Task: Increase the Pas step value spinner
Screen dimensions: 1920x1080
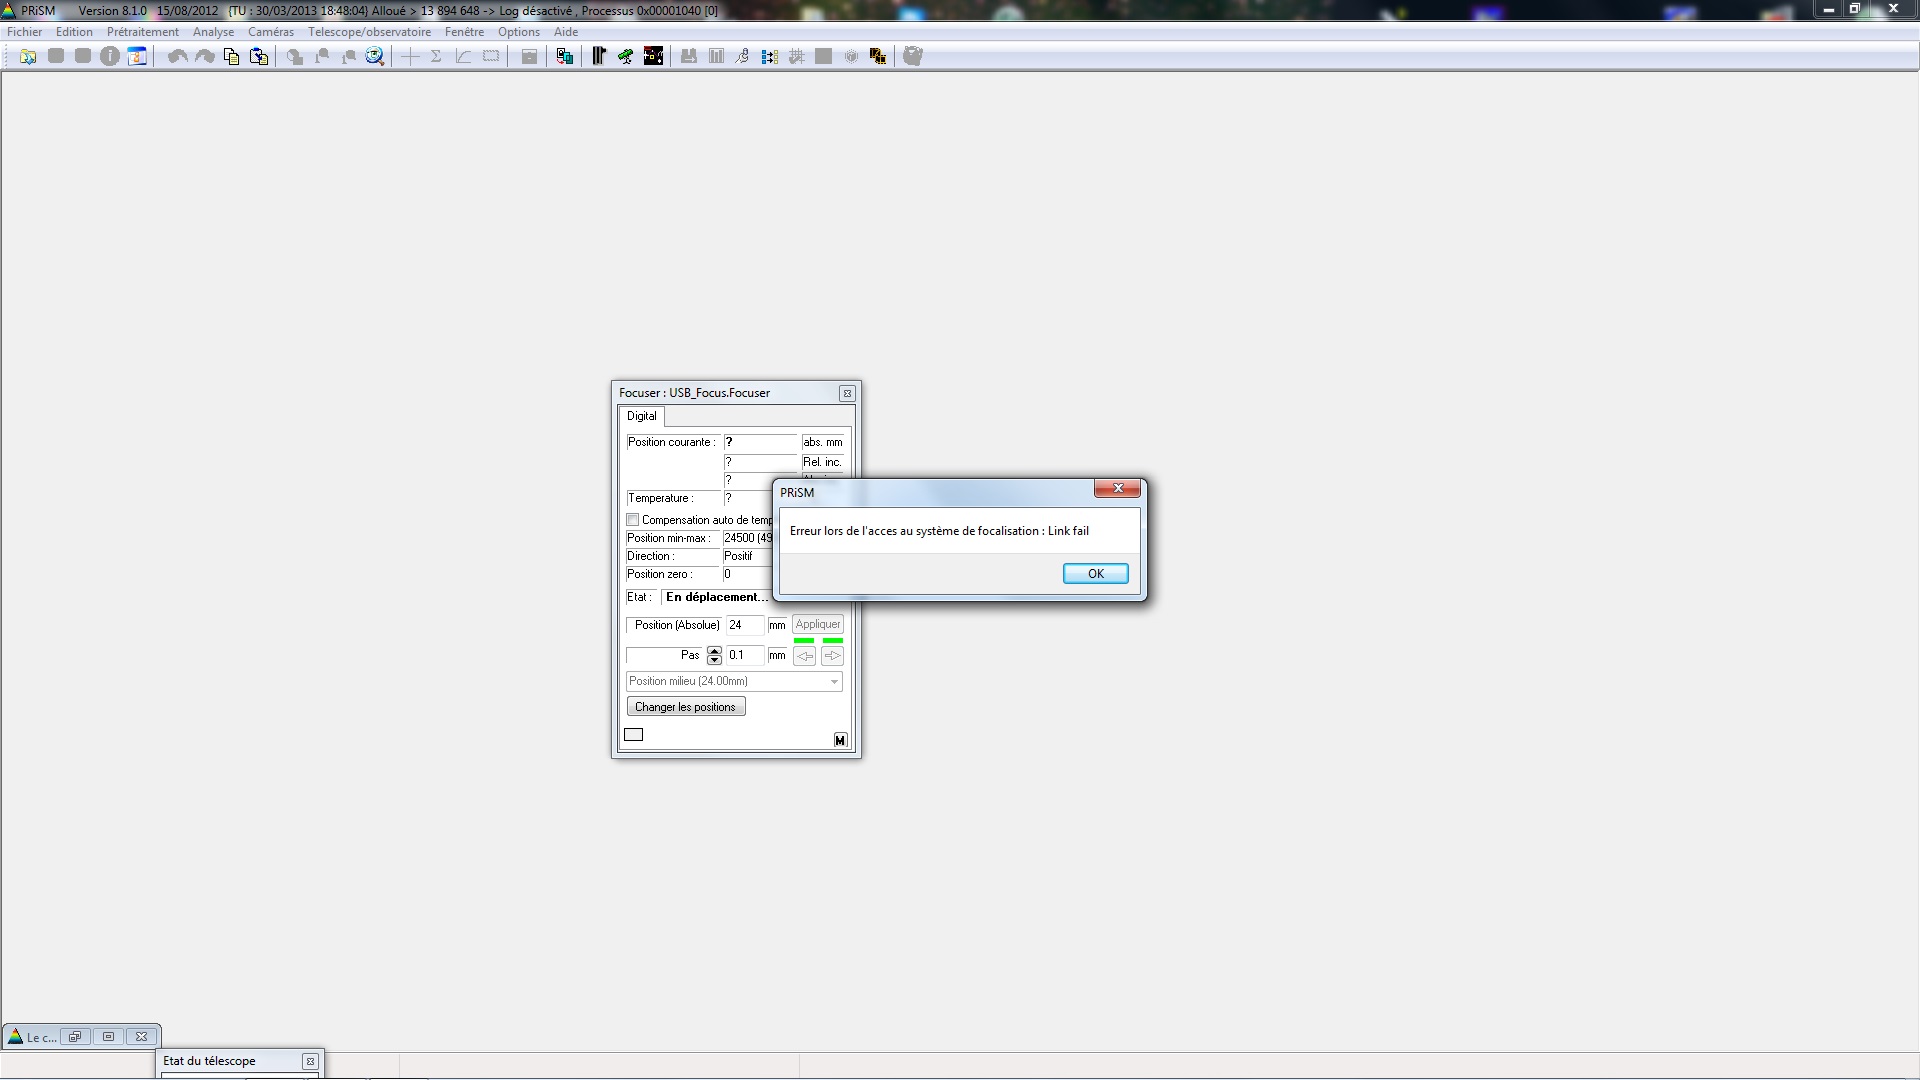Action: point(714,651)
